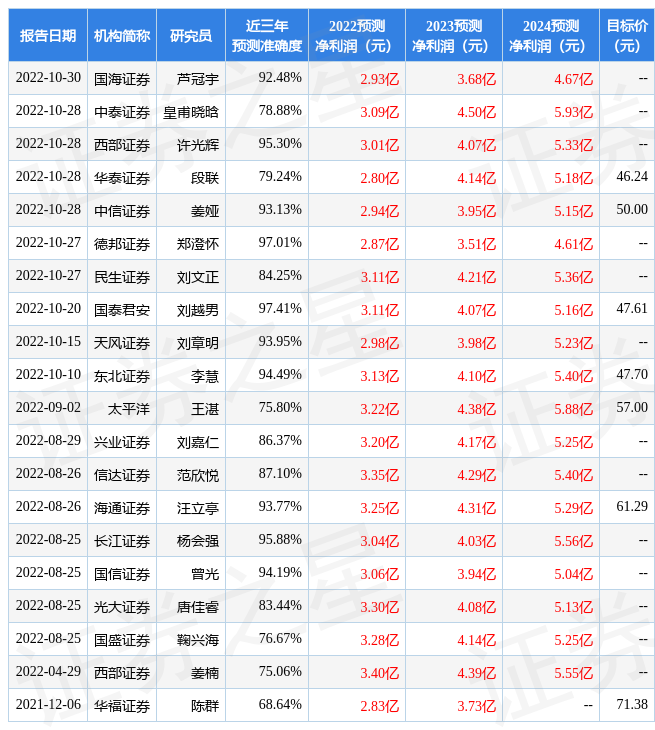Click the date 2021-12-06

(x=48, y=706)
